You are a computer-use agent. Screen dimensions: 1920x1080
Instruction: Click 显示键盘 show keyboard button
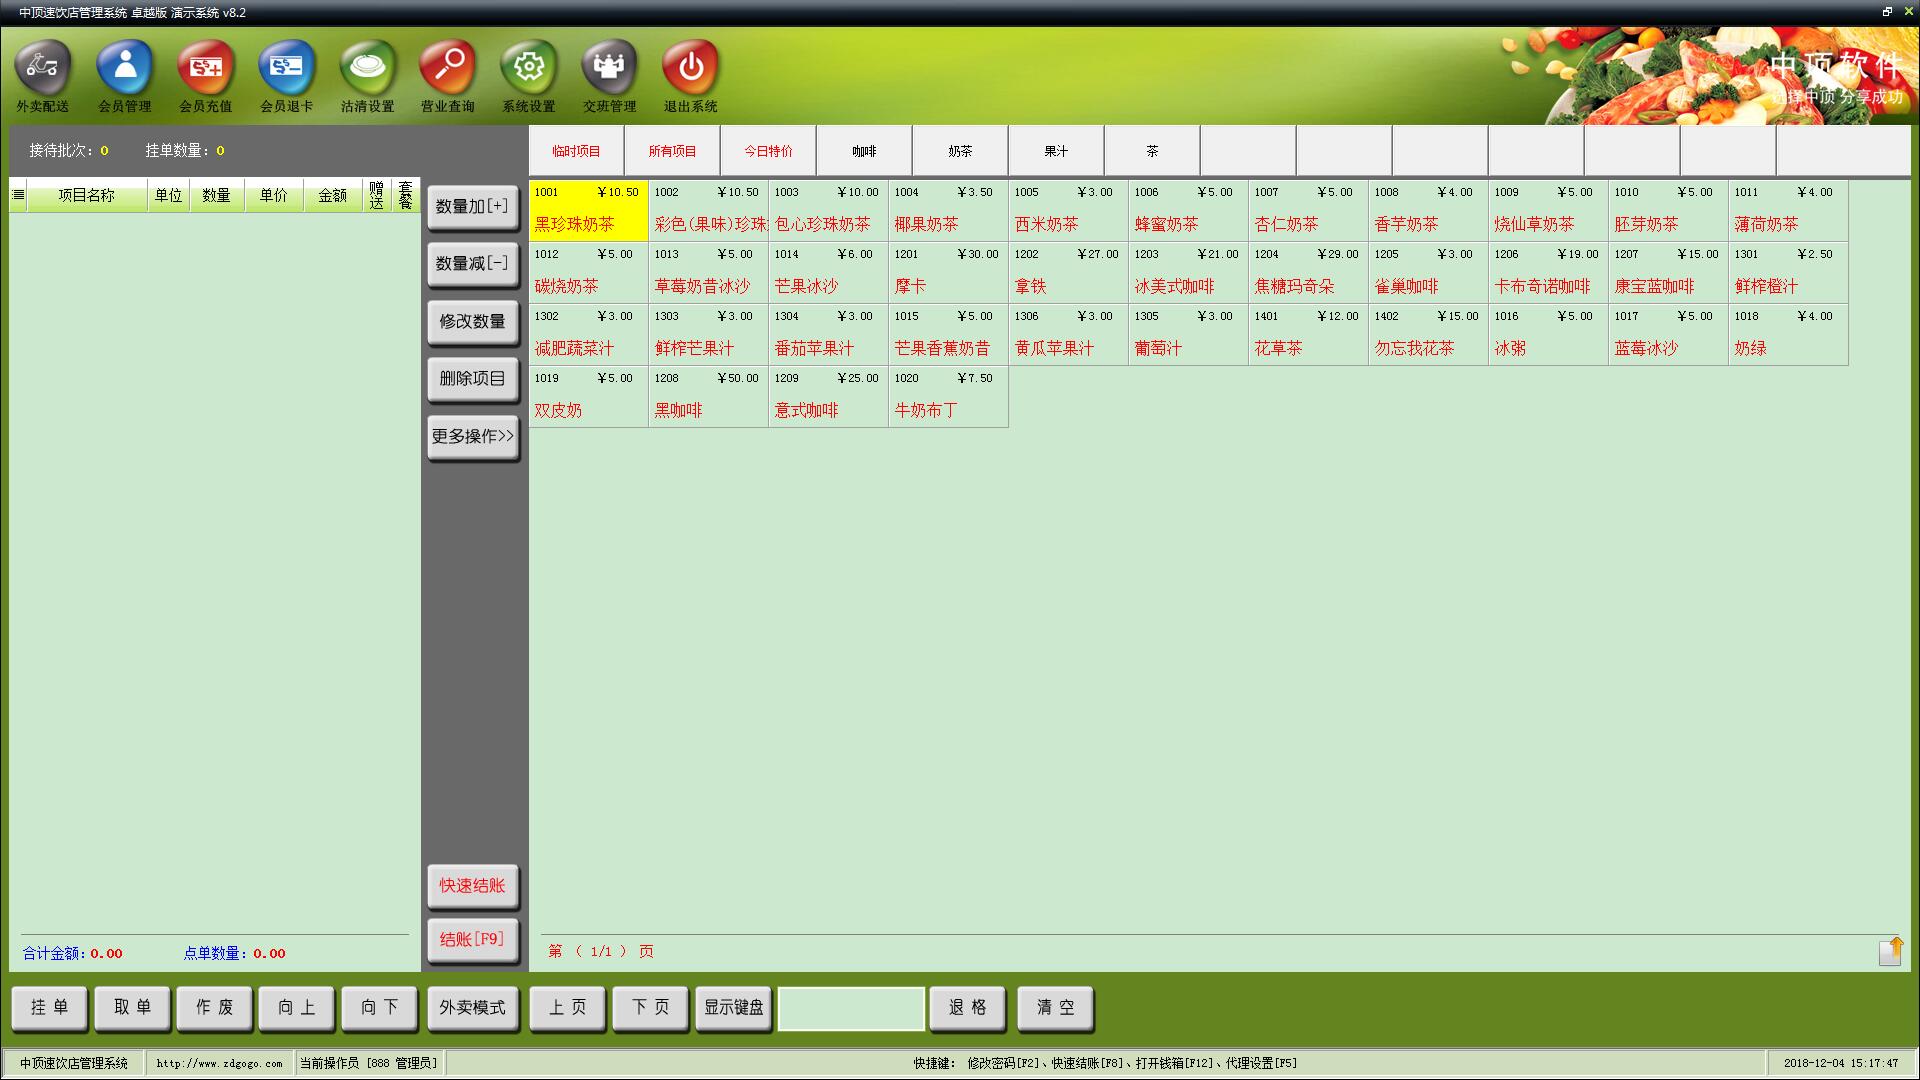click(x=736, y=1006)
